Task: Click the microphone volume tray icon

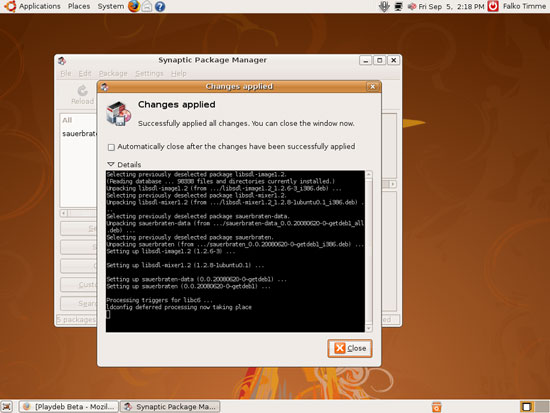Action: tap(384, 6)
